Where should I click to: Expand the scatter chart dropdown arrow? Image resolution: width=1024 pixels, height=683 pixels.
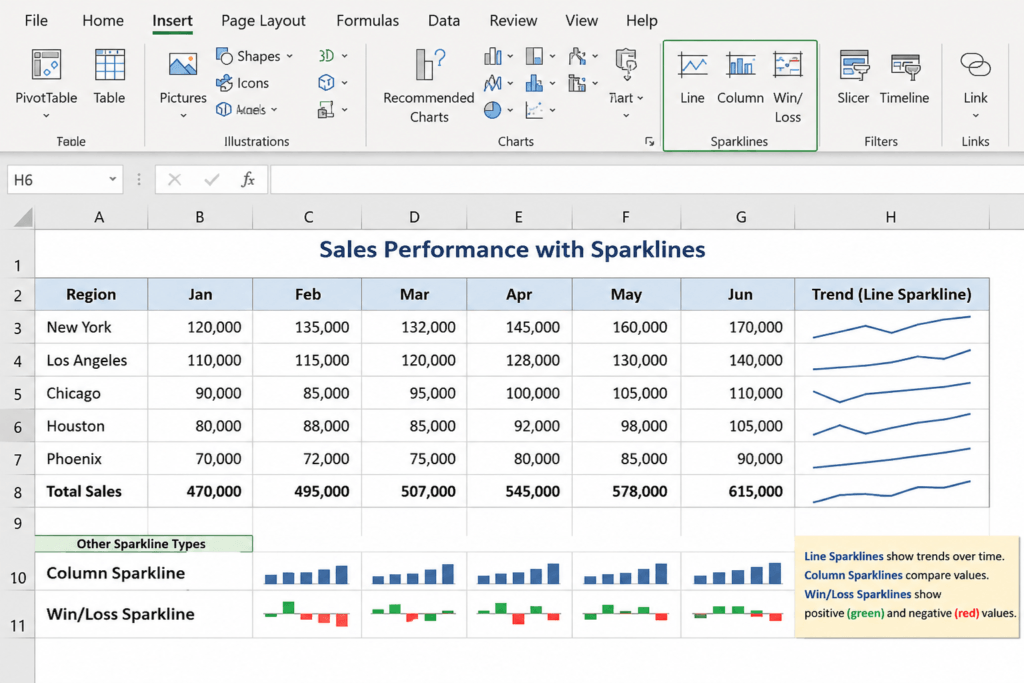tap(552, 110)
